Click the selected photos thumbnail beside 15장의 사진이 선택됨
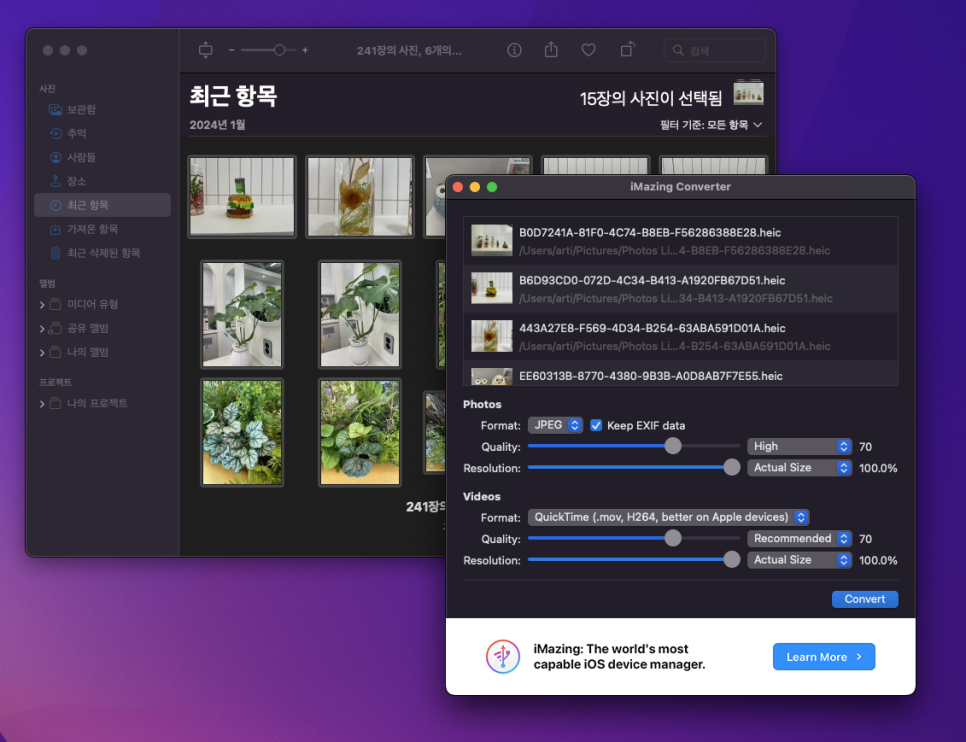Image resolution: width=966 pixels, height=742 pixels. pyautogui.click(x=748, y=92)
